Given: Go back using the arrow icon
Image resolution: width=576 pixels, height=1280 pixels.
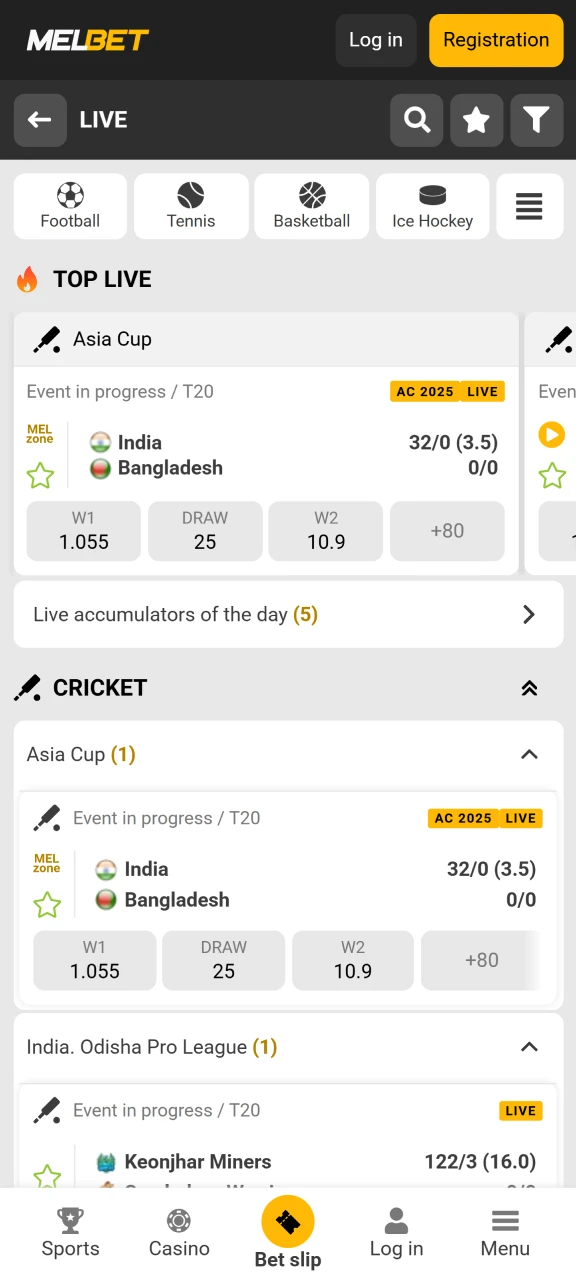Looking at the screenshot, I should pos(40,120).
